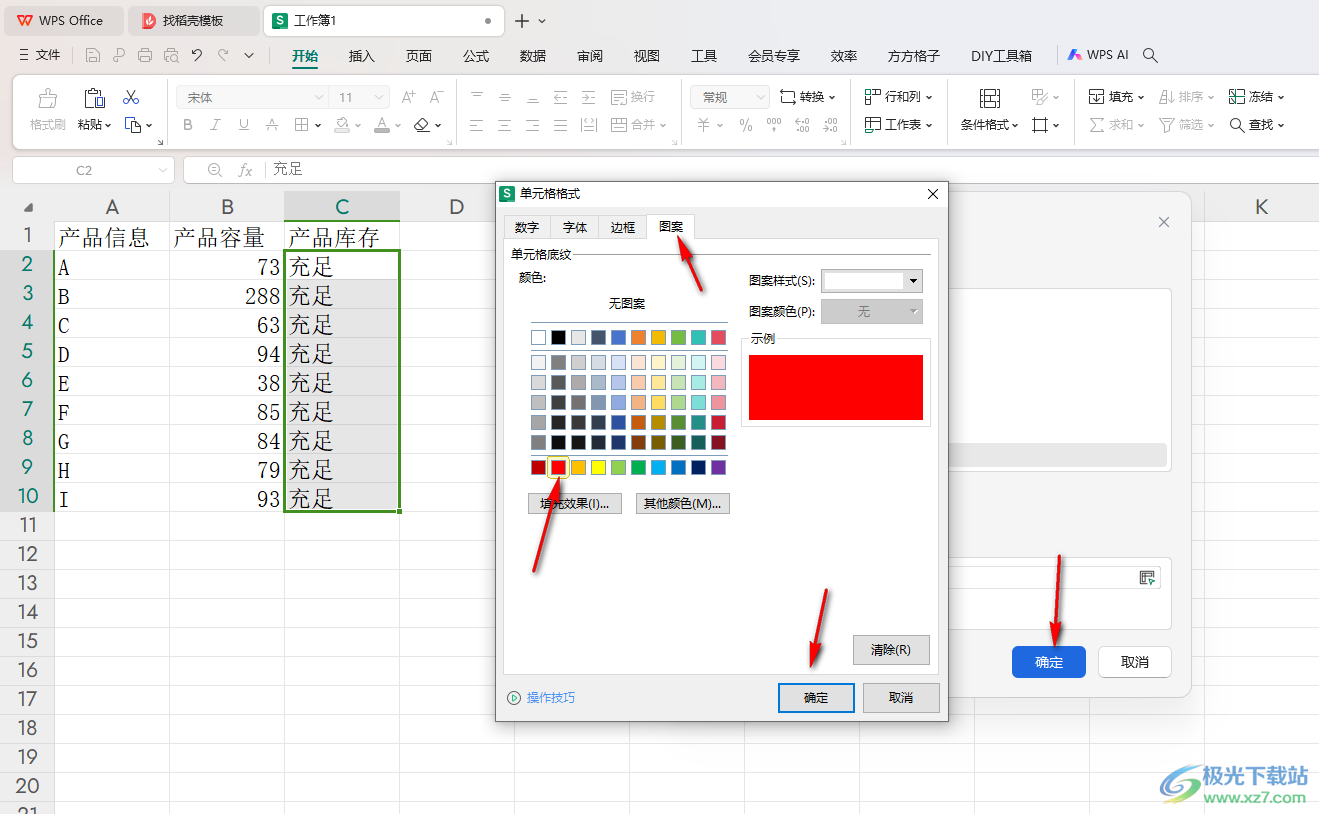Click the Conditional Formatting (条件格式) icon
The width and height of the screenshot is (1319, 814).
[x=989, y=98]
